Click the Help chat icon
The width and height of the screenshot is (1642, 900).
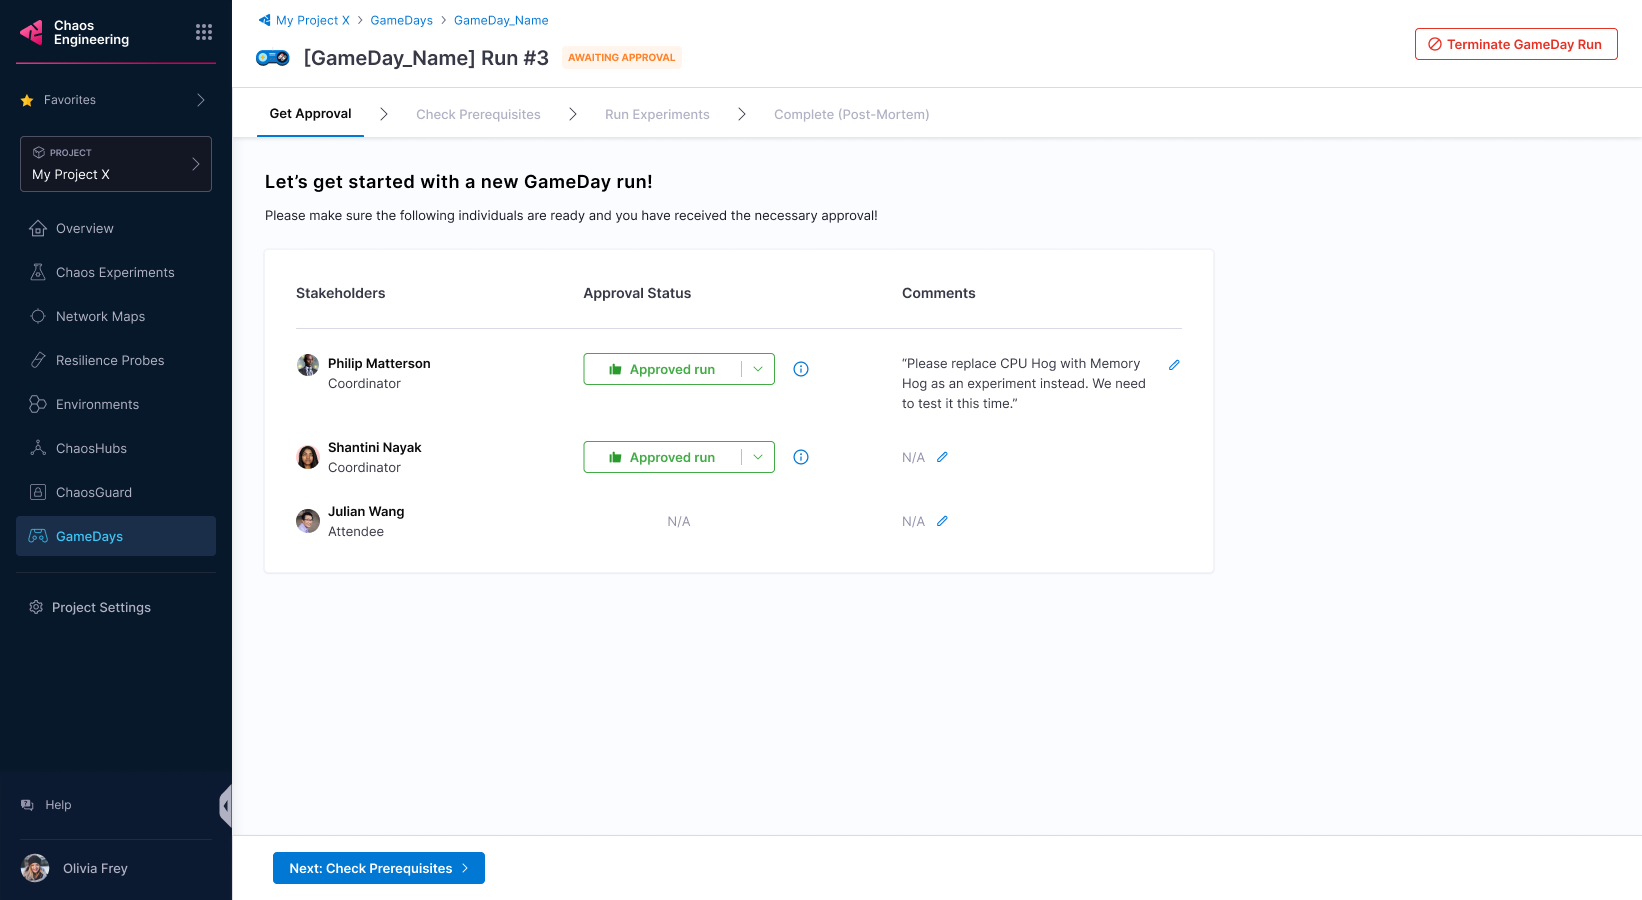point(28,805)
